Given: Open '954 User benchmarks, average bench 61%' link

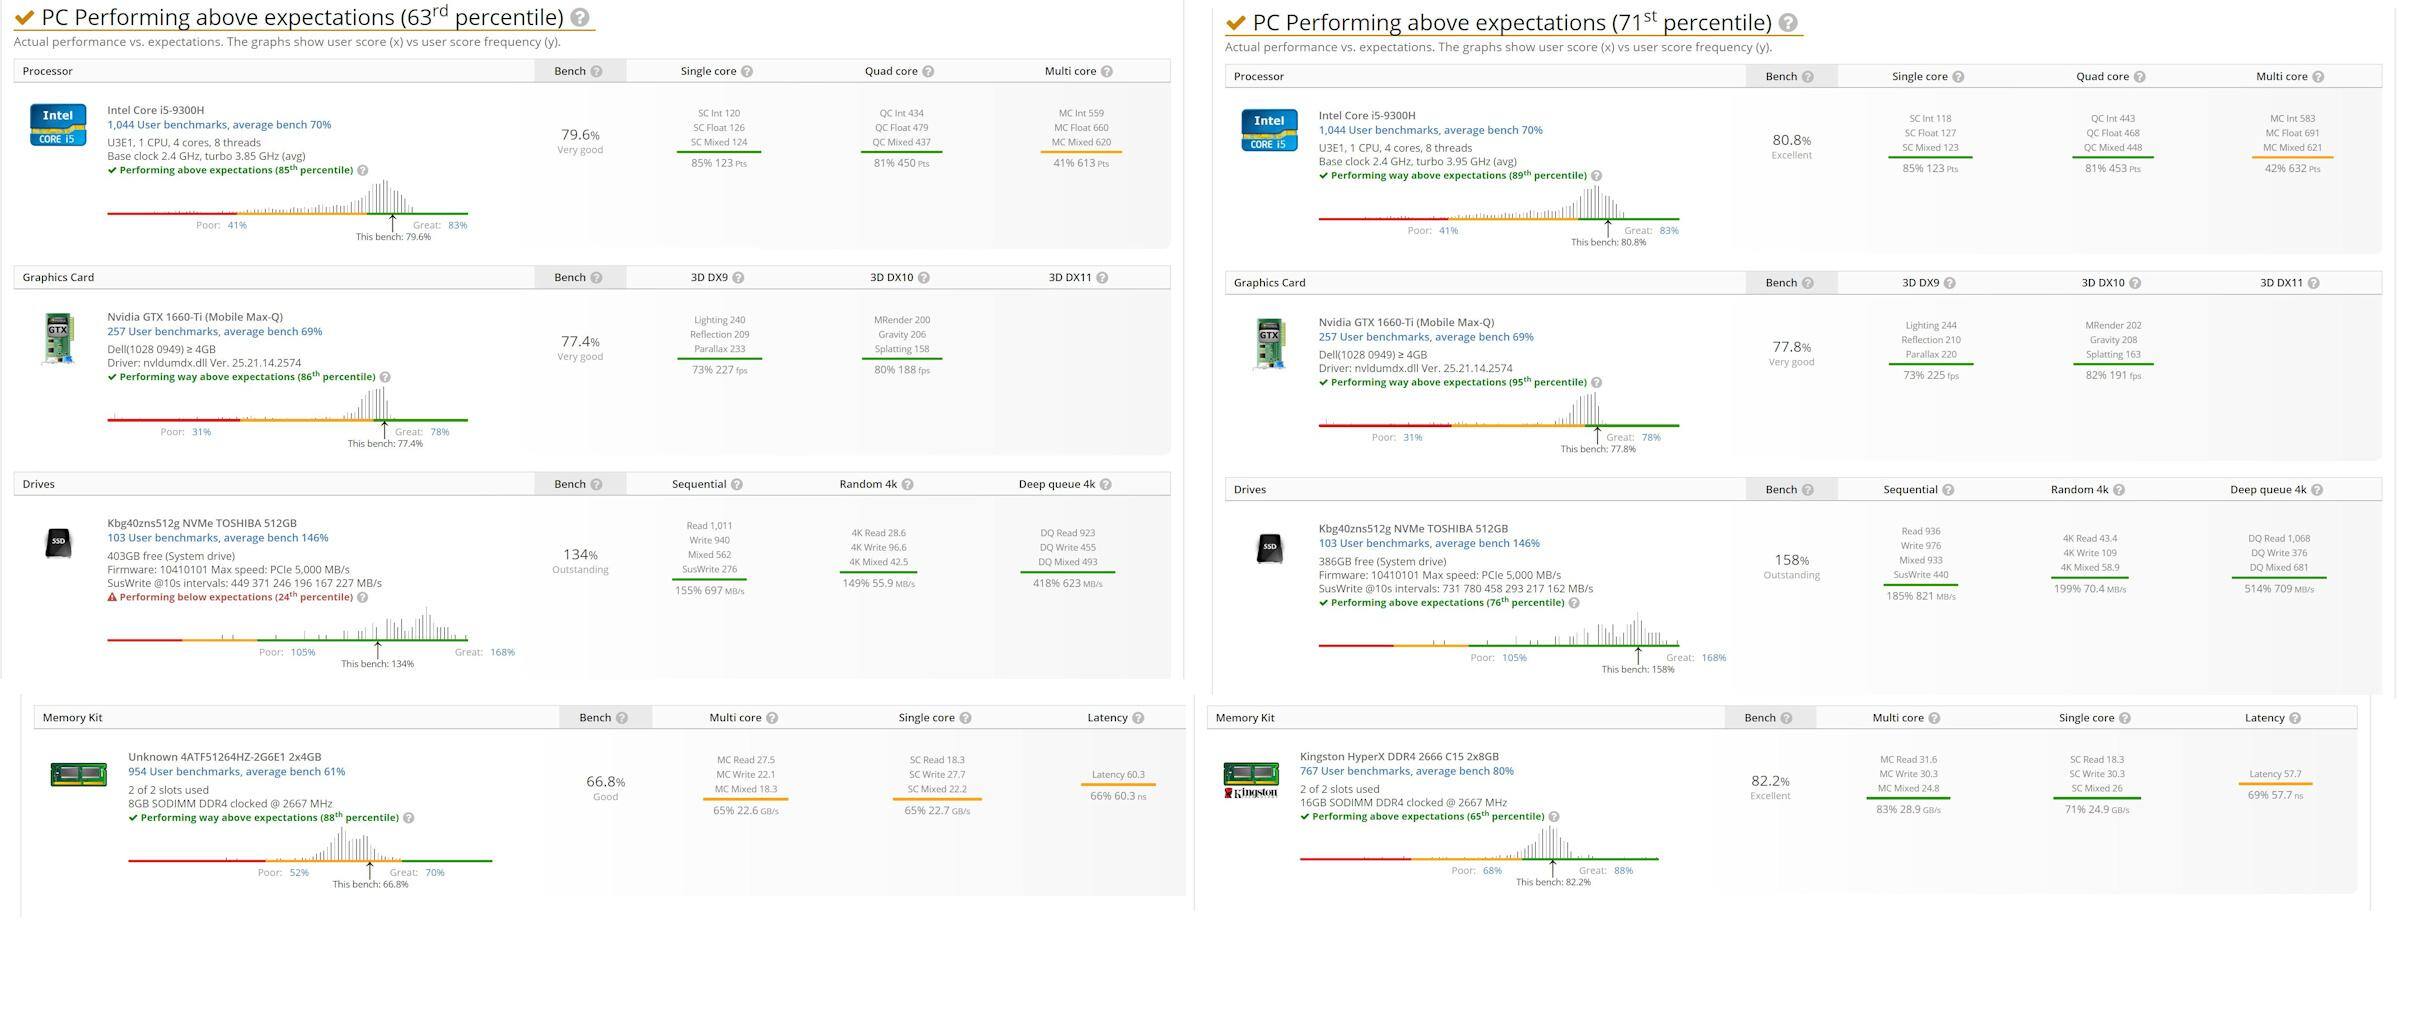Looking at the screenshot, I should pyautogui.click(x=236, y=772).
